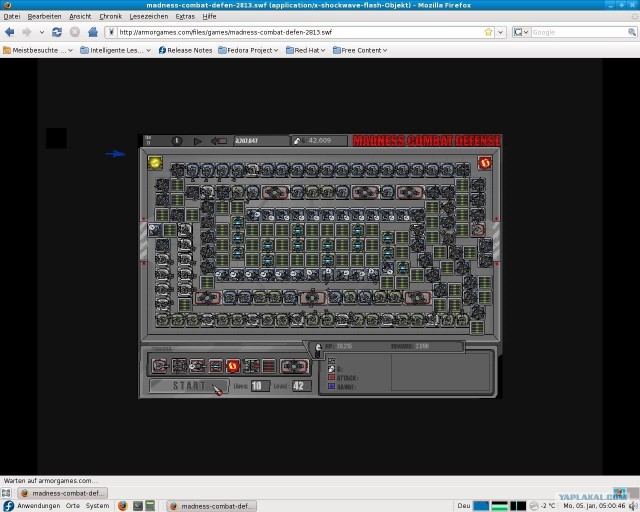Click the game play arrow button
Screen dimensions: 640x512
point(198,141)
